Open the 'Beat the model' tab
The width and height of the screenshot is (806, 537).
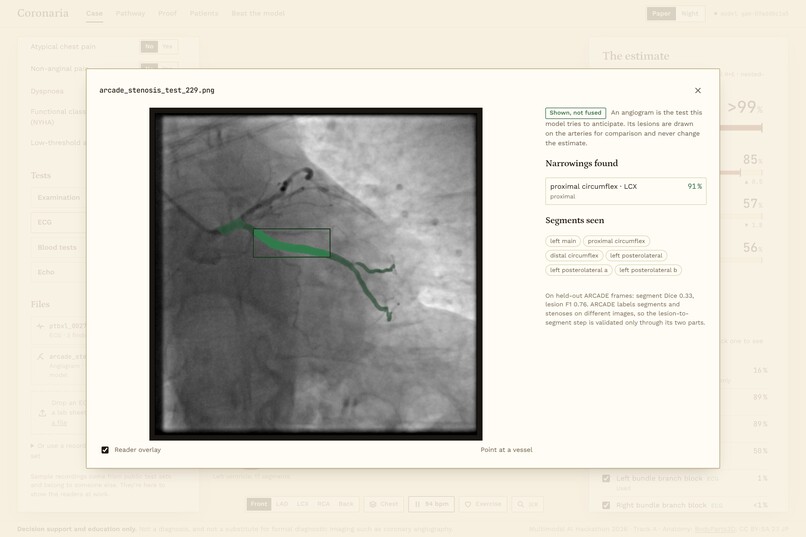coord(258,13)
